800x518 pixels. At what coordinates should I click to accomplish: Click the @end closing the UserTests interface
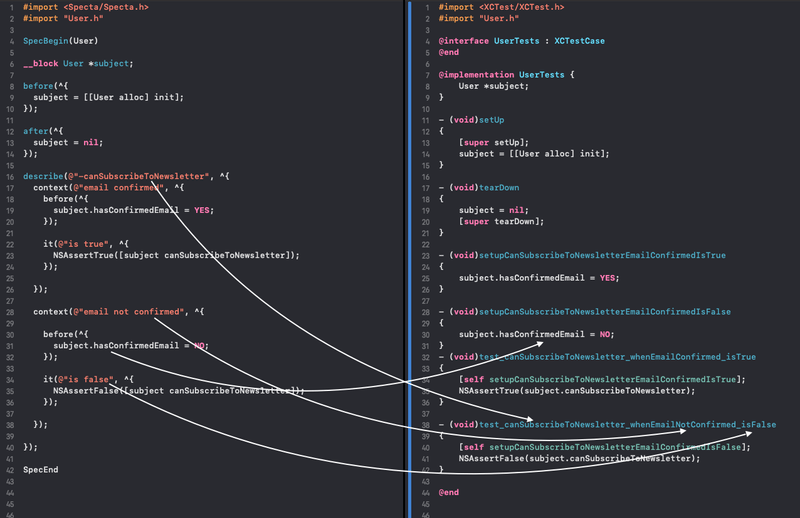pos(448,52)
